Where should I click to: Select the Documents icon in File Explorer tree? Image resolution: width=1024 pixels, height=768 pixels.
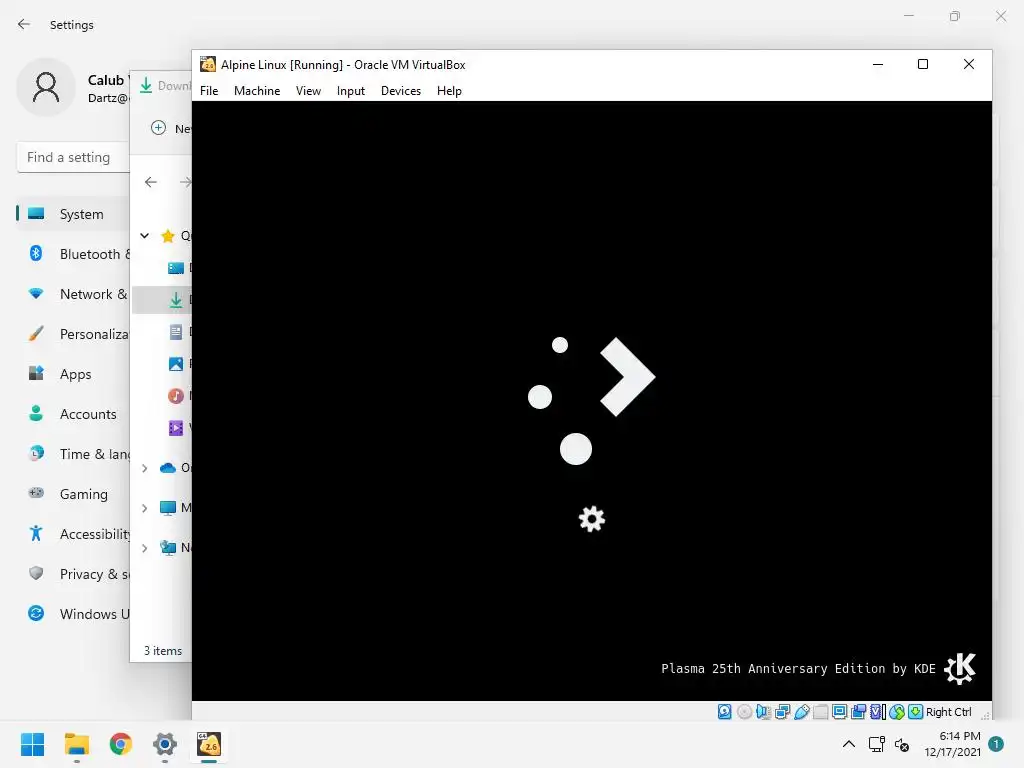tap(176, 332)
